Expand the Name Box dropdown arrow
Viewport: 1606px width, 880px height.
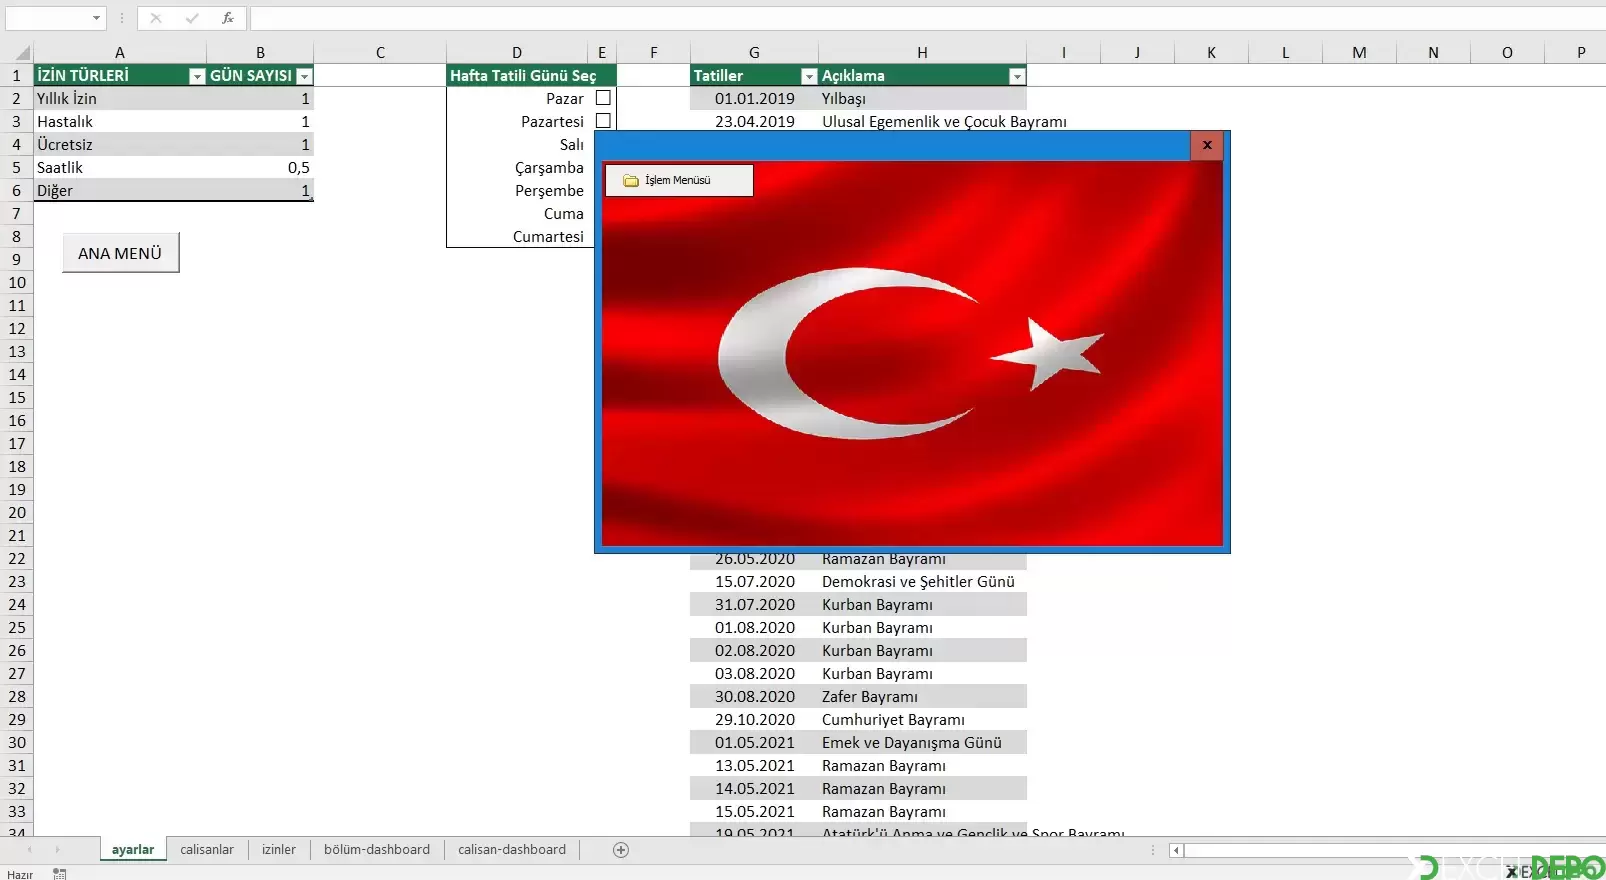click(97, 18)
